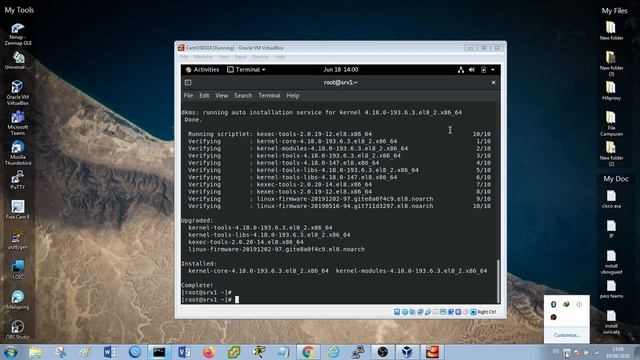The height and width of the screenshot is (360, 640).
Task: Toggle the hidden tray icons arrow on taskbar
Action: 567,352
